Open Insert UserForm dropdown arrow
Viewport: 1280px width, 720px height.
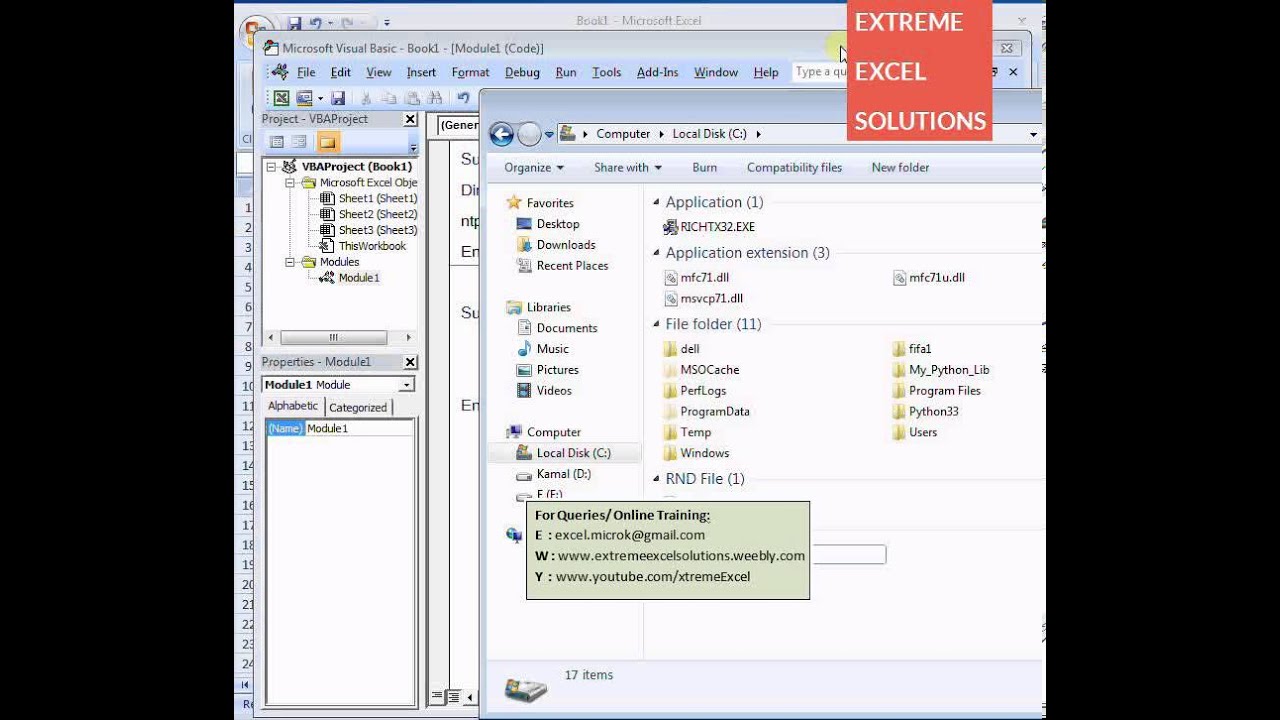click(320, 98)
